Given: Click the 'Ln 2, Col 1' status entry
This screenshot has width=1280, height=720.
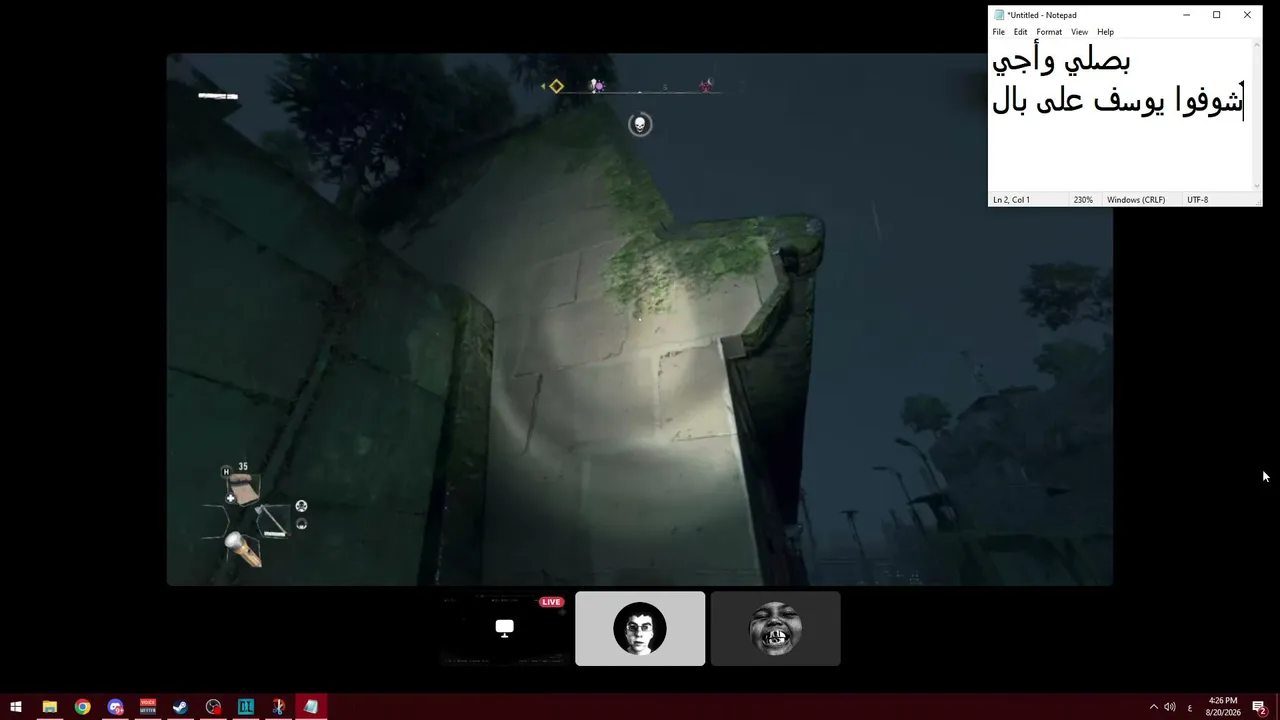Looking at the screenshot, I should point(1011,200).
